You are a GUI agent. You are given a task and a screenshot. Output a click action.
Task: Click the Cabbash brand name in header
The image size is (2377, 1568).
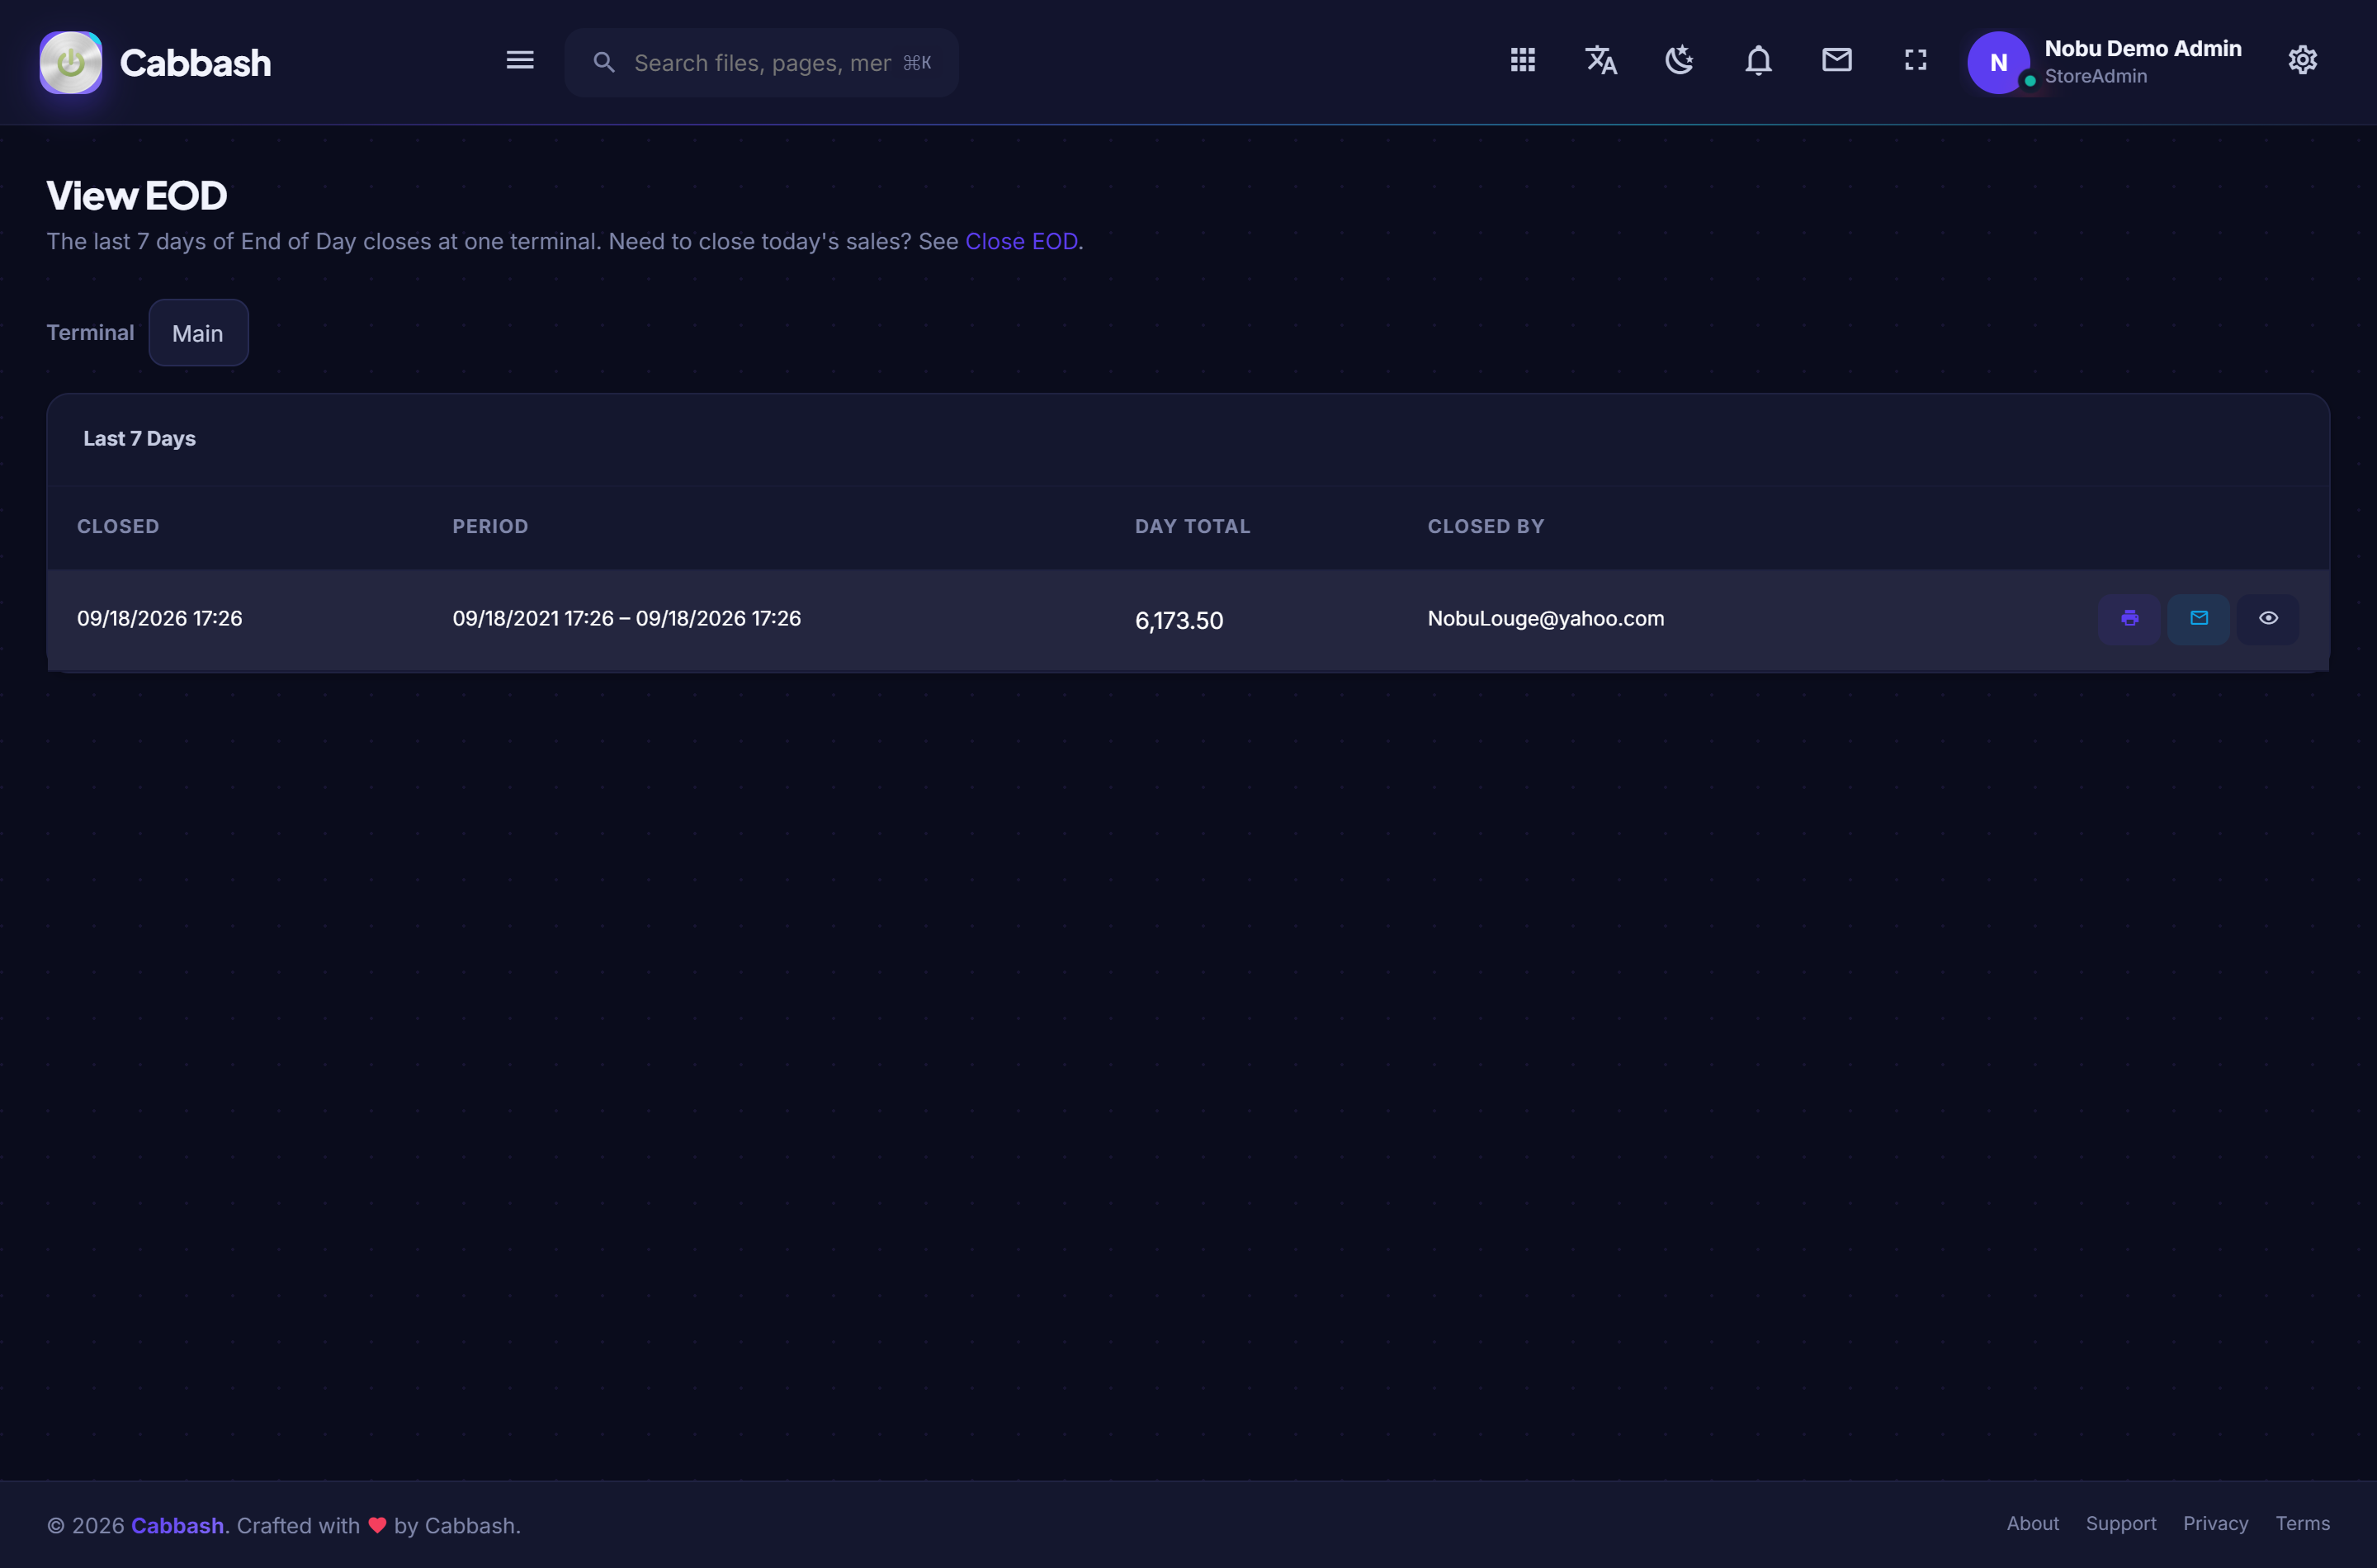click(195, 63)
